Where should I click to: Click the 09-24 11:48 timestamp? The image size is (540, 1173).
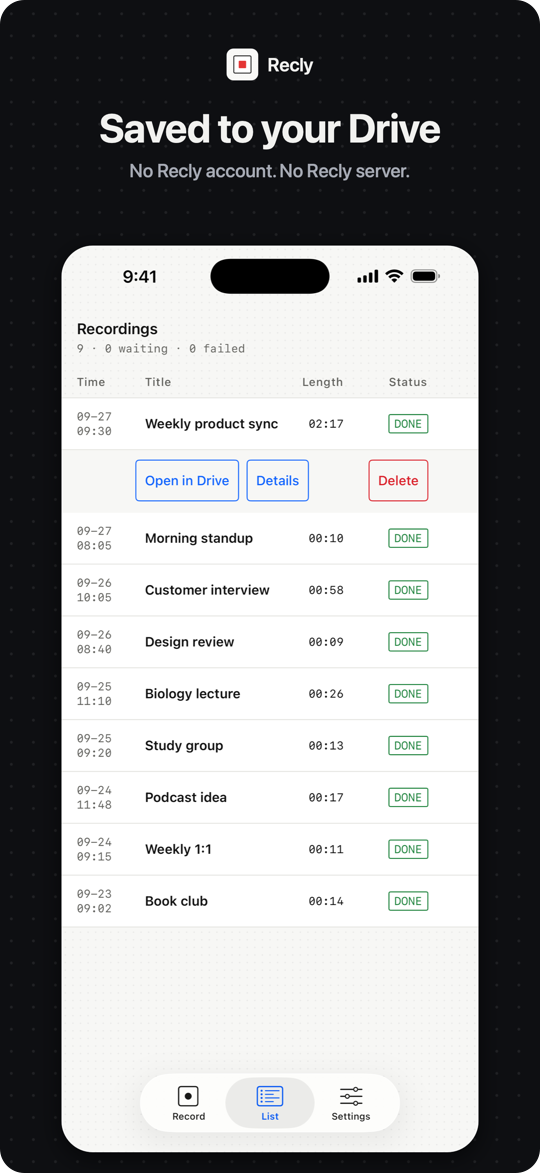pos(94,797)
